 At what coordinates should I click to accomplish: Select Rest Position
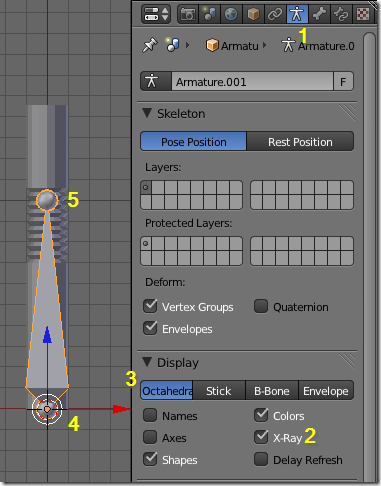[300, 142]
